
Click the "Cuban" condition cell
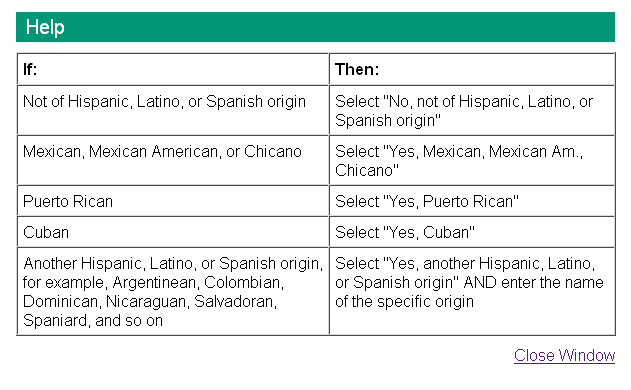point(173,232)
